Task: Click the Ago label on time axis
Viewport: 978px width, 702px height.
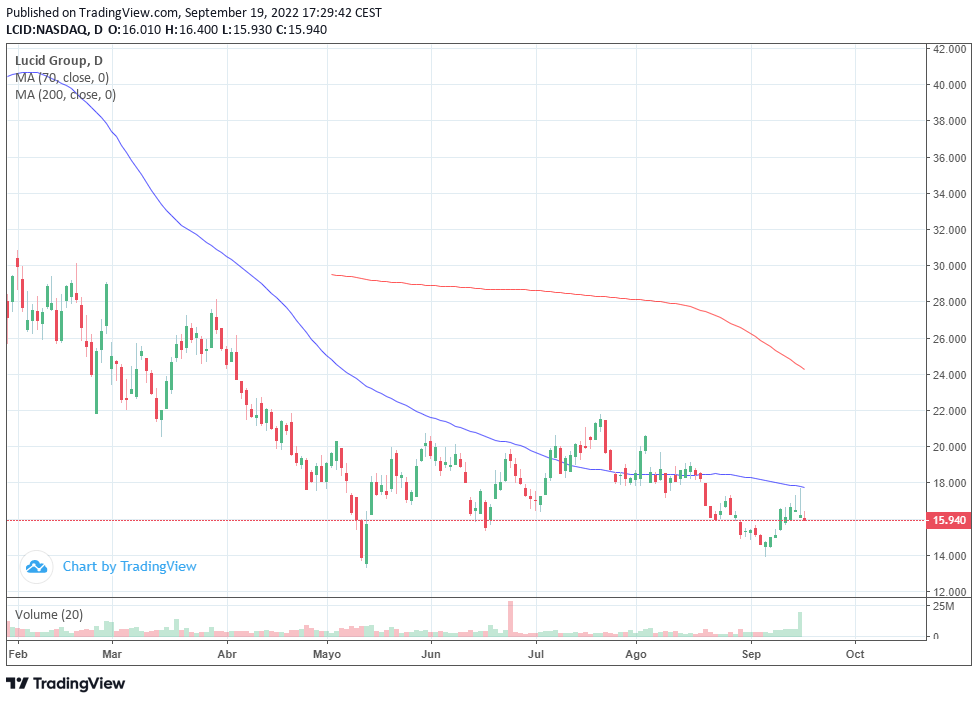Action: click(x=636, y=654)
